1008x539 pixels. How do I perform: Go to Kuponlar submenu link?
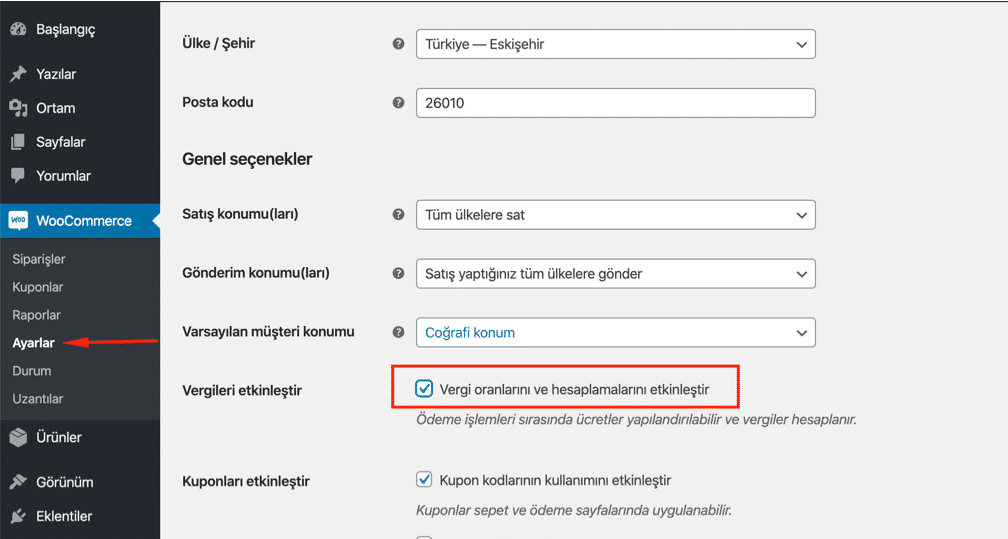click(37, 287)
